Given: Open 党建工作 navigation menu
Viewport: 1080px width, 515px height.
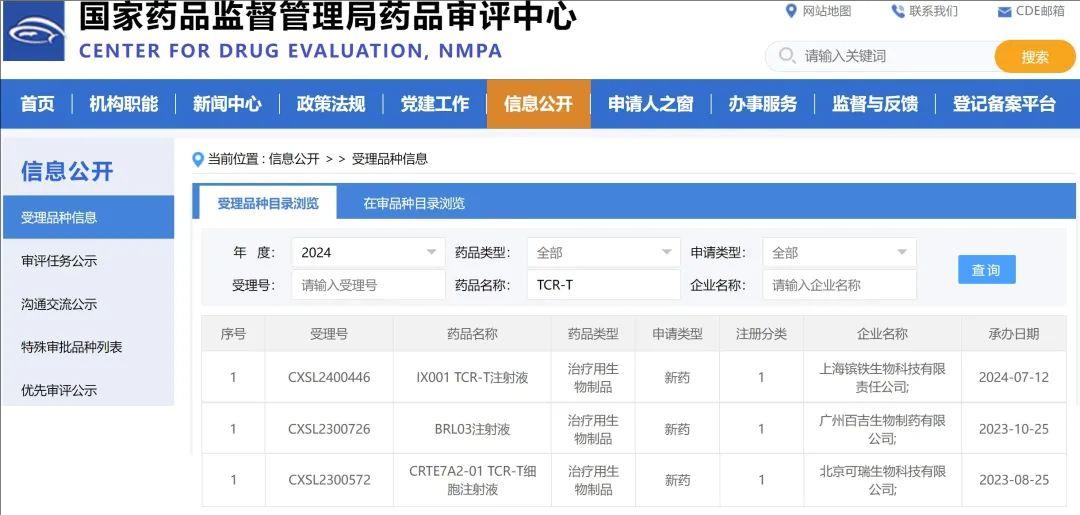Looking at the screenshot, I should pos(435,104).
